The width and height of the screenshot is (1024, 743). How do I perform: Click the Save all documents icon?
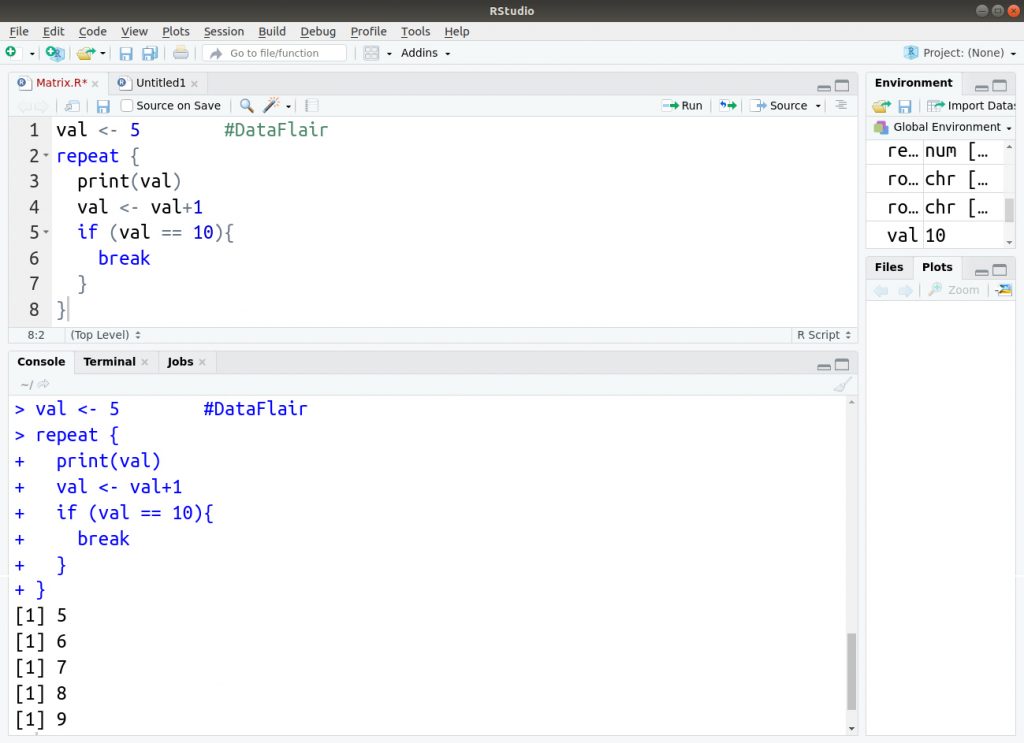pos(150,54)
